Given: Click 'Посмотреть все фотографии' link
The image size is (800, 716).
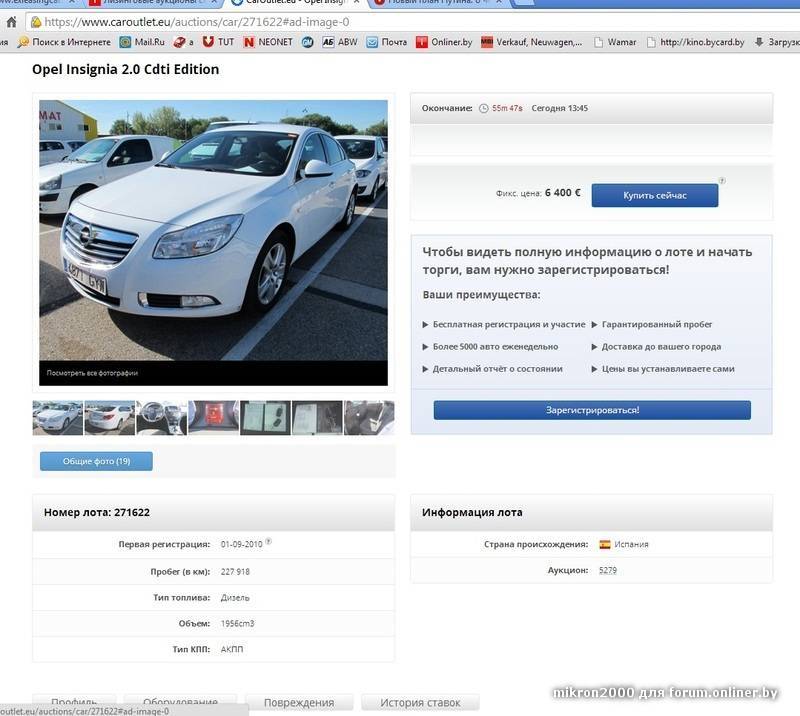Looking at the screenshot, I should (92, 373).
